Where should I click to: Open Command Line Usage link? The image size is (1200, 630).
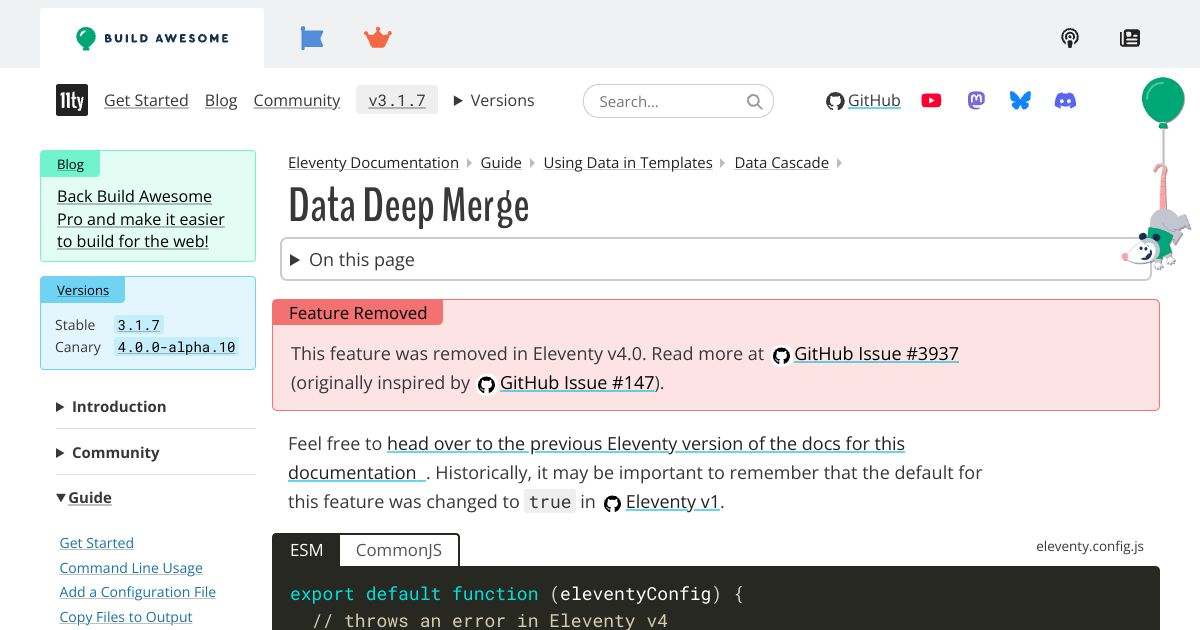[x=131, y=568]
